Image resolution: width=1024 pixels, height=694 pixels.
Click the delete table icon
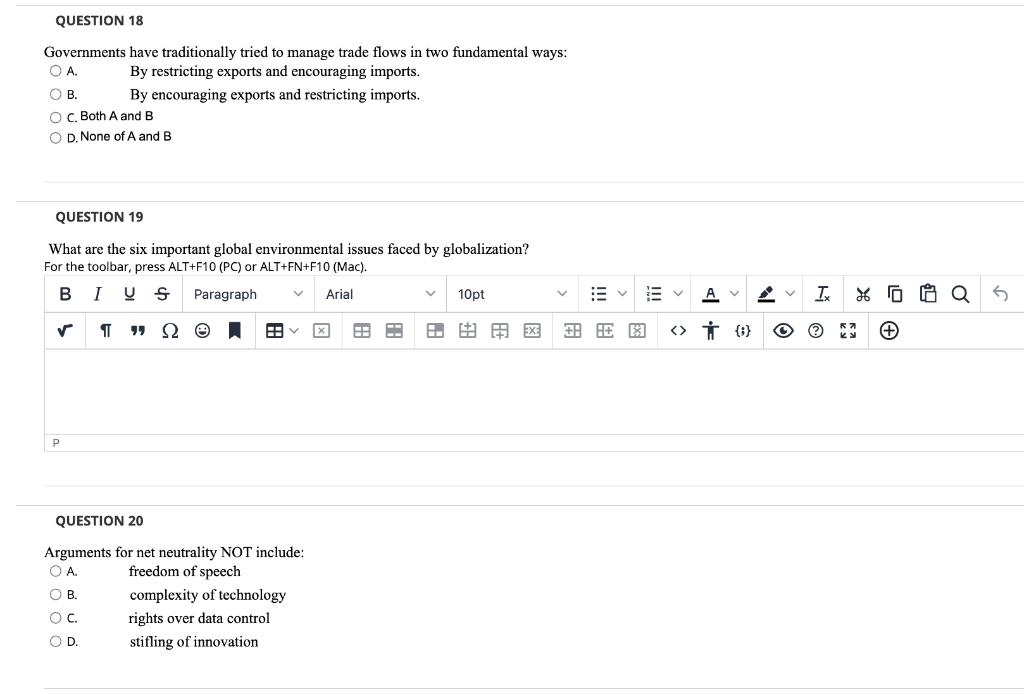321,331
